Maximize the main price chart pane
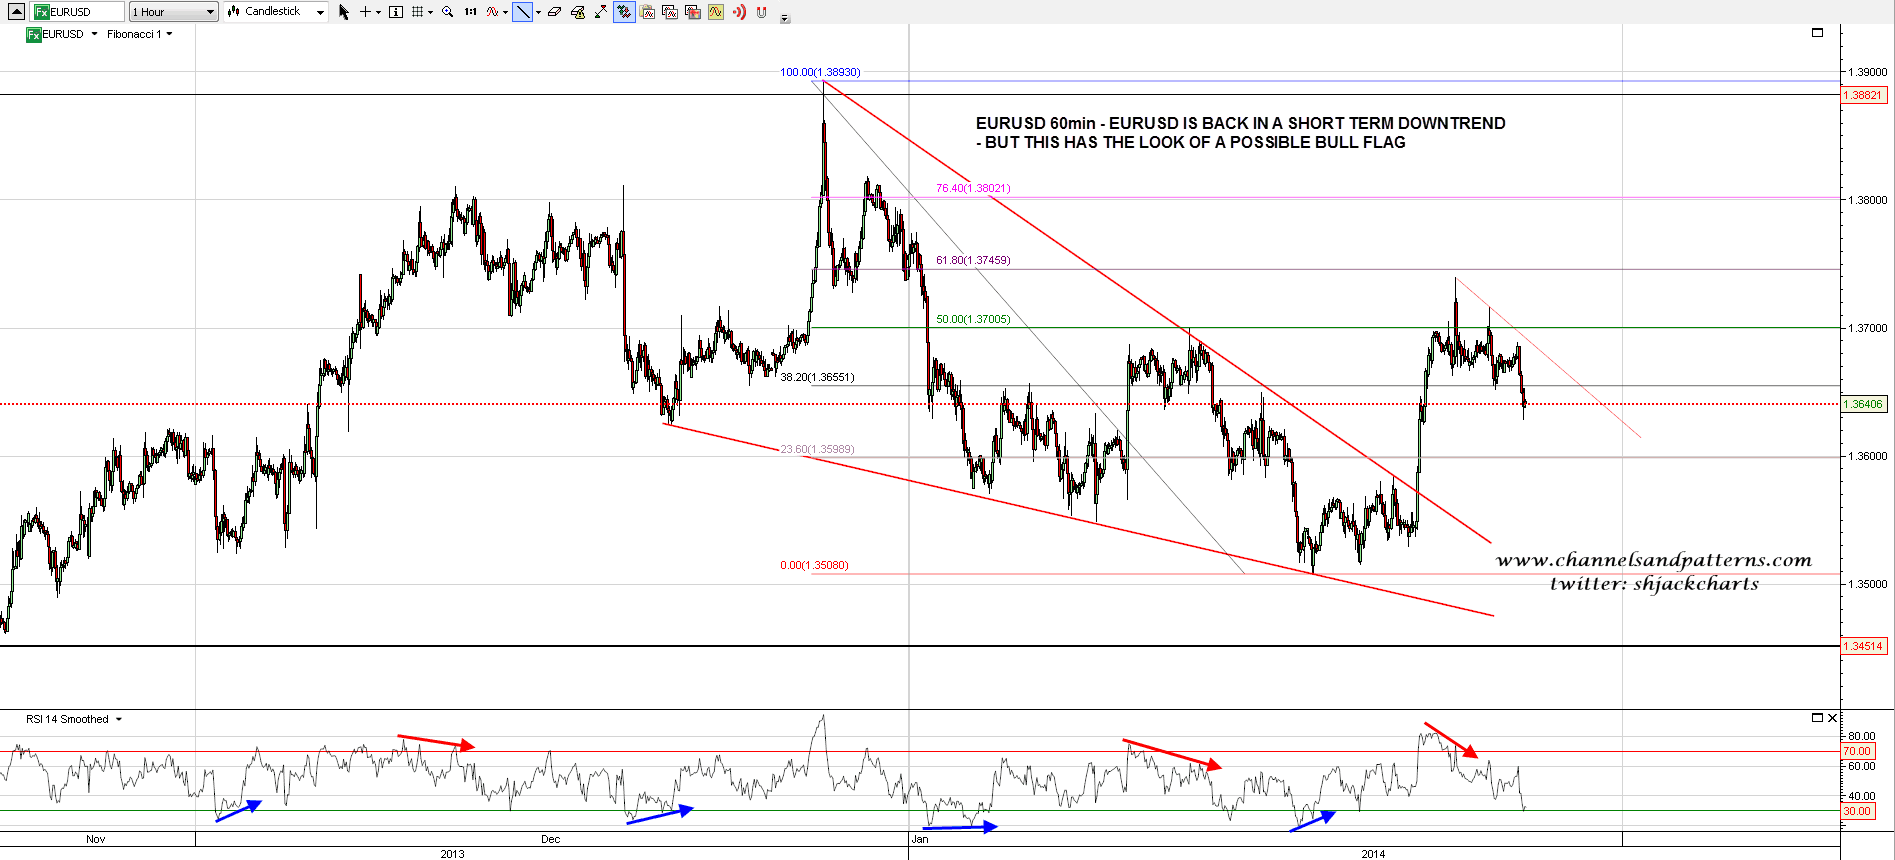 click(x=1817, y=33)
